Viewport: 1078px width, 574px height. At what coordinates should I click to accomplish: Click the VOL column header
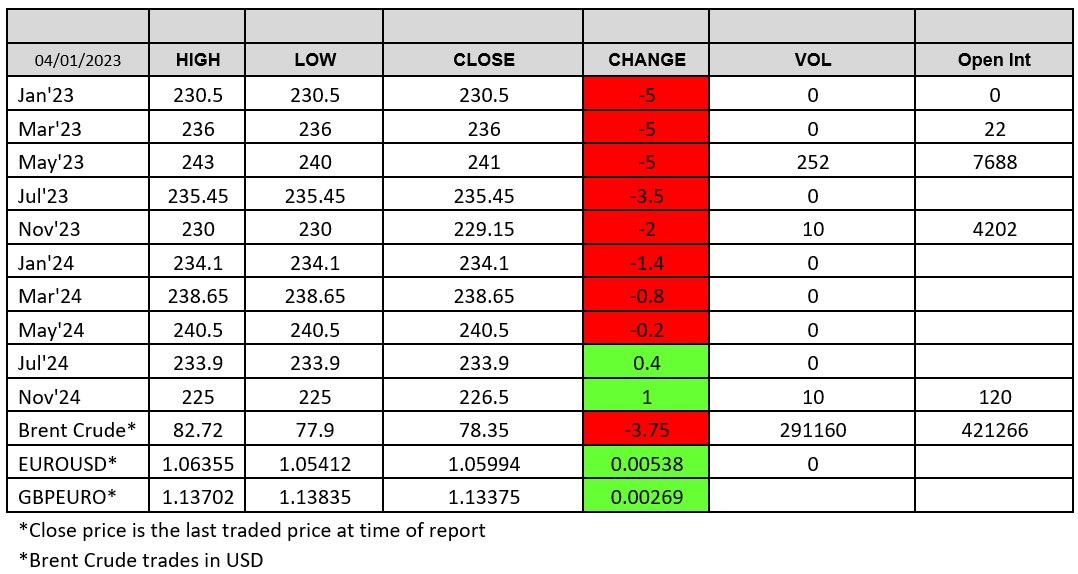coord(812,60)
